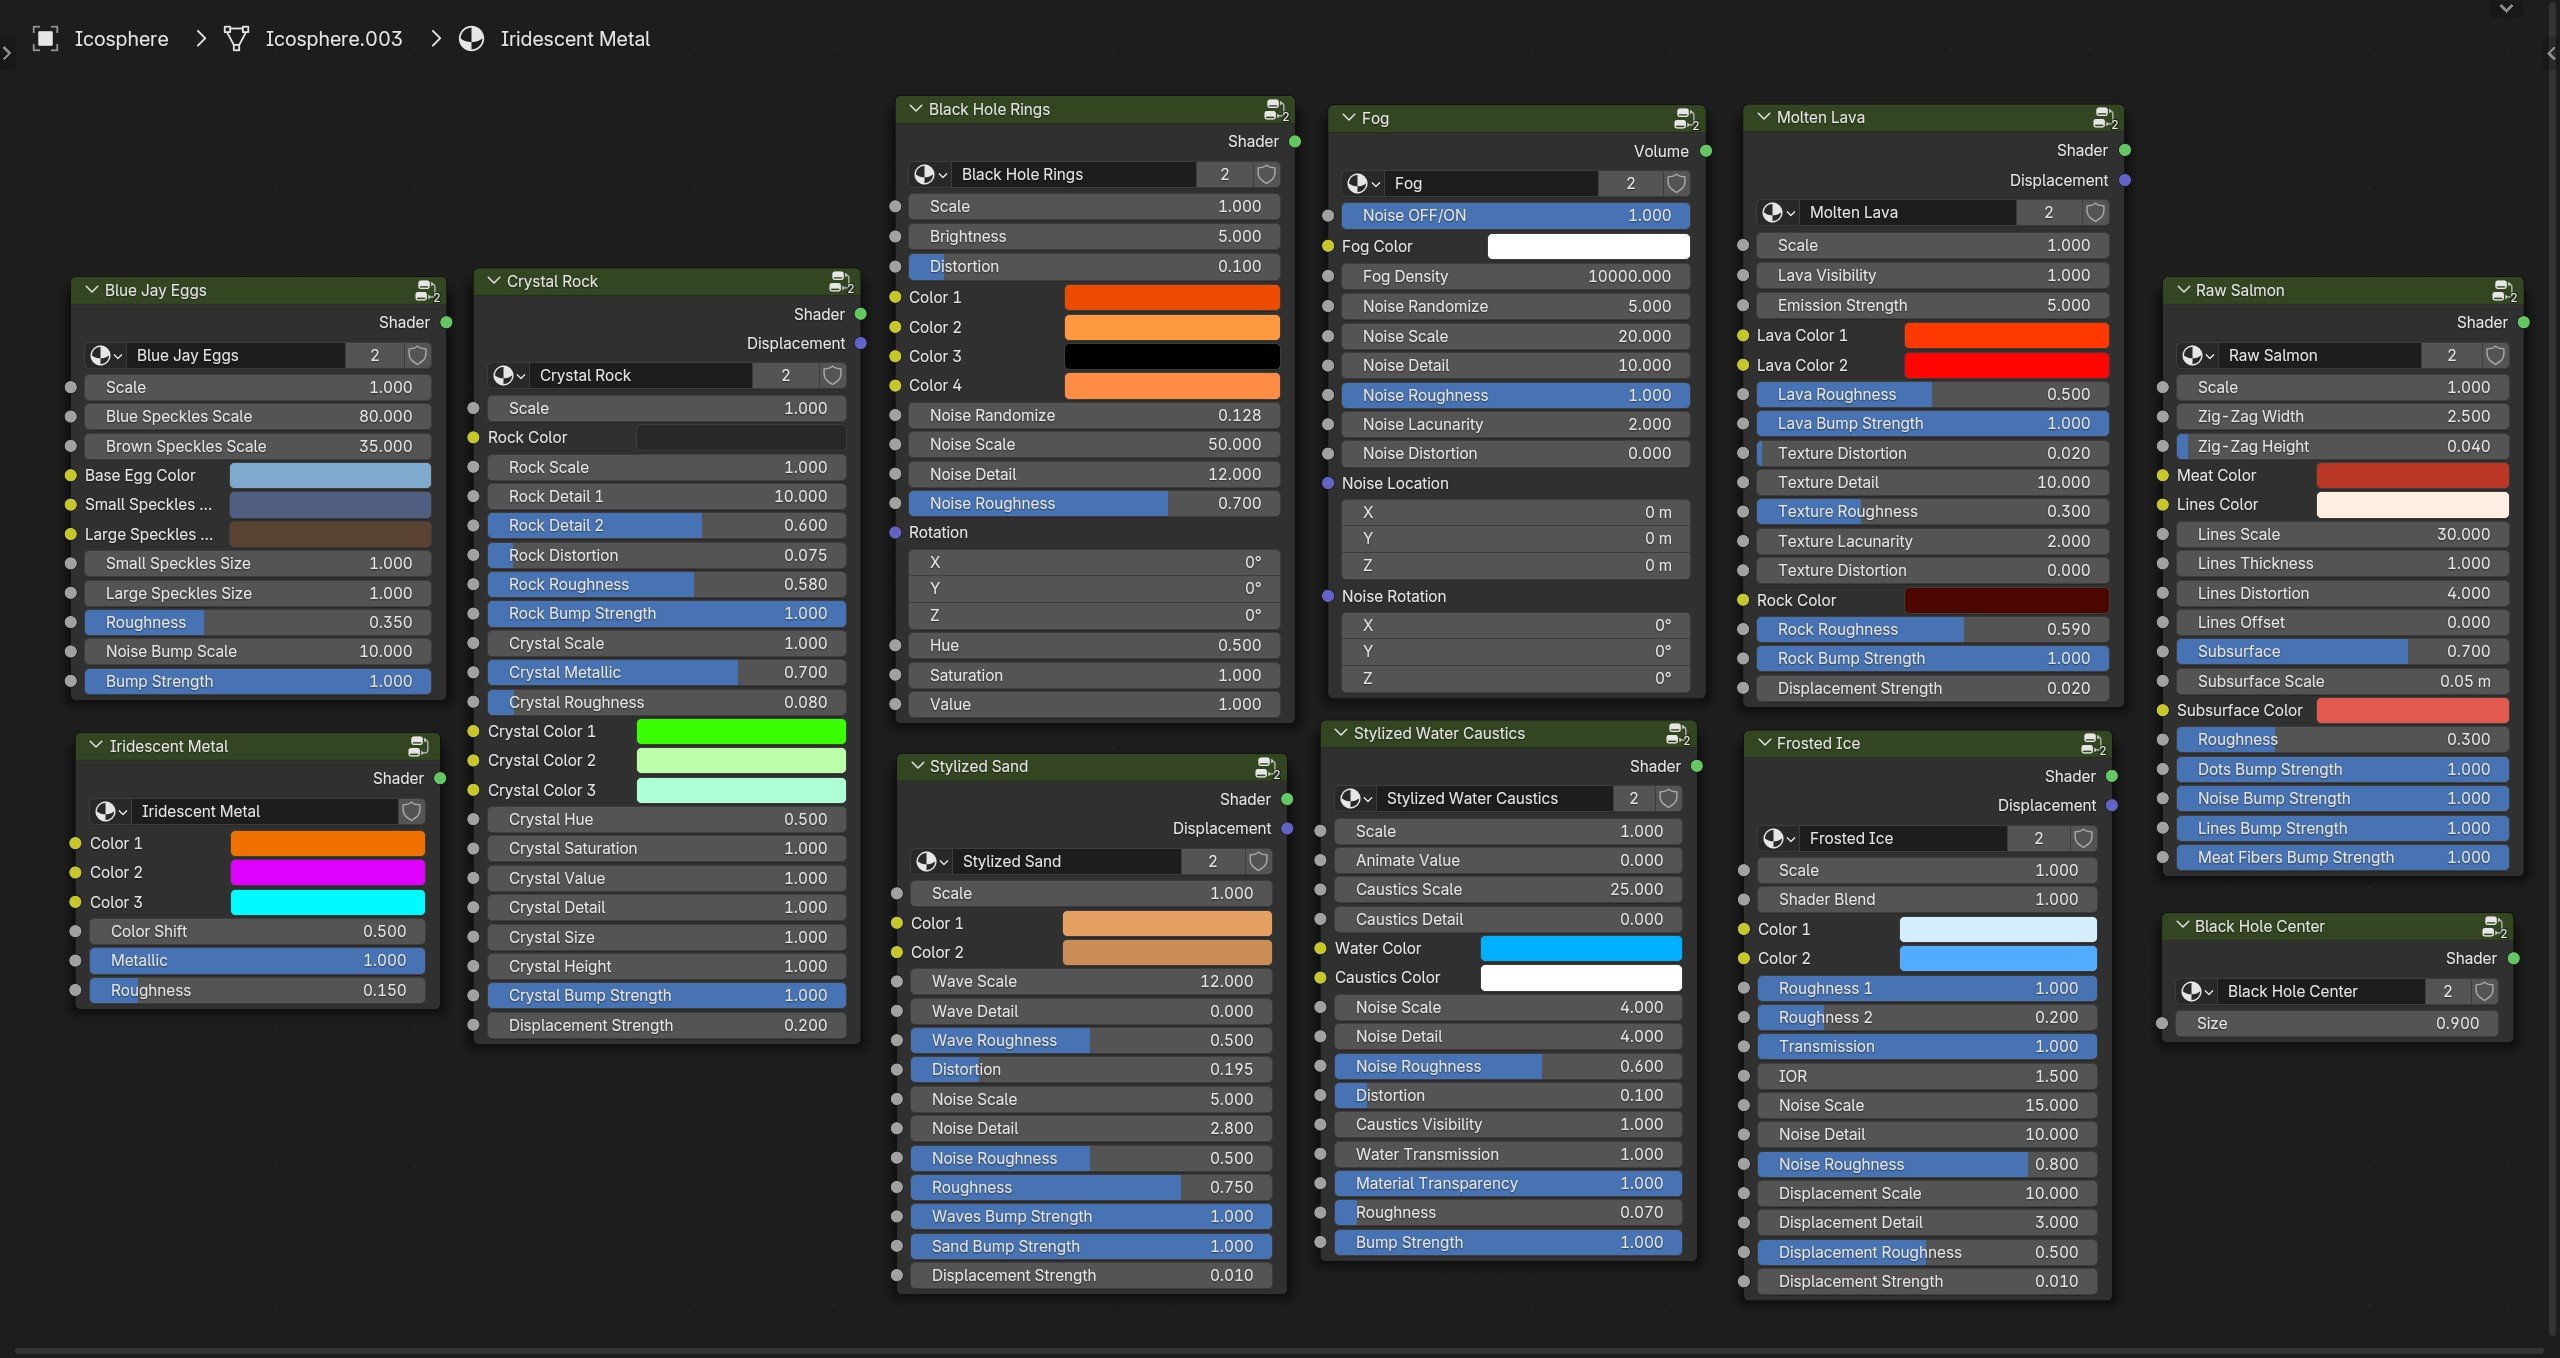Click the group icon in Raw Salmon header
The height and width of the screenshot is (1358, 2560).
(x=2504, y=291)
